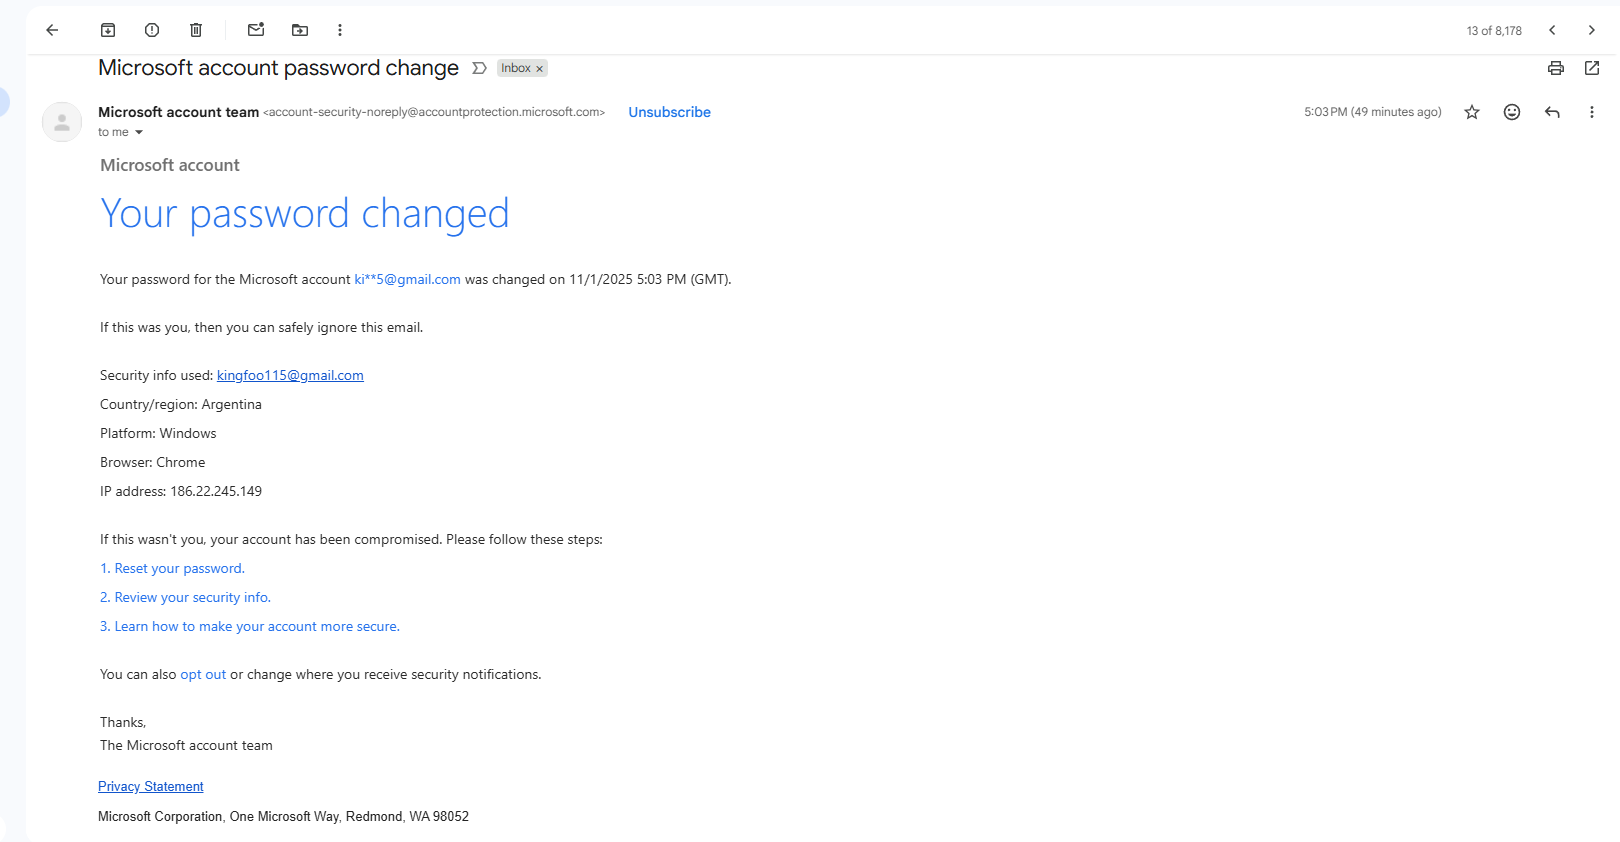Click the Inbox label chip

pos(516,68)
